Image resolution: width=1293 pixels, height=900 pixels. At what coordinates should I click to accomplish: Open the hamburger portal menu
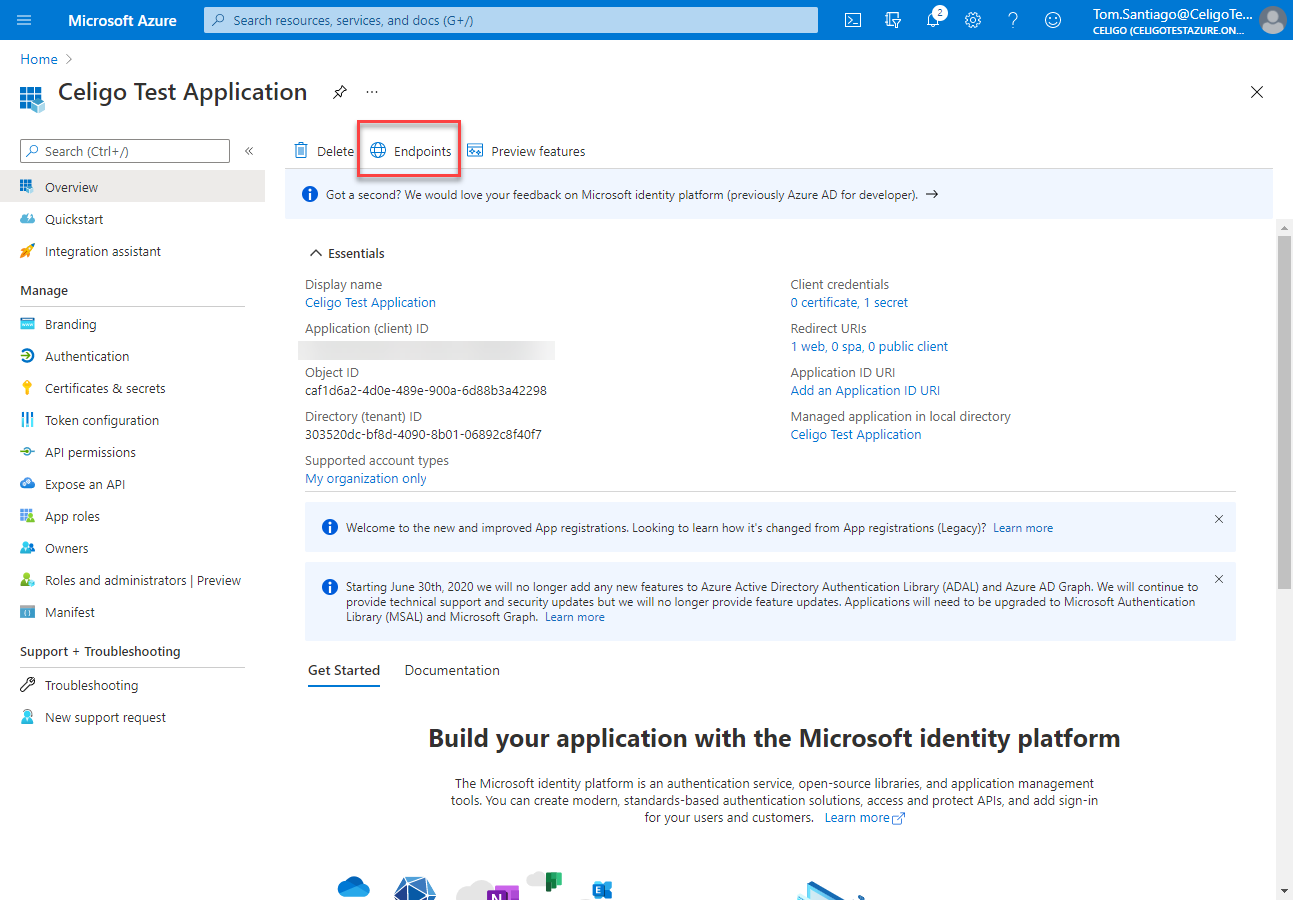(25, 20)
